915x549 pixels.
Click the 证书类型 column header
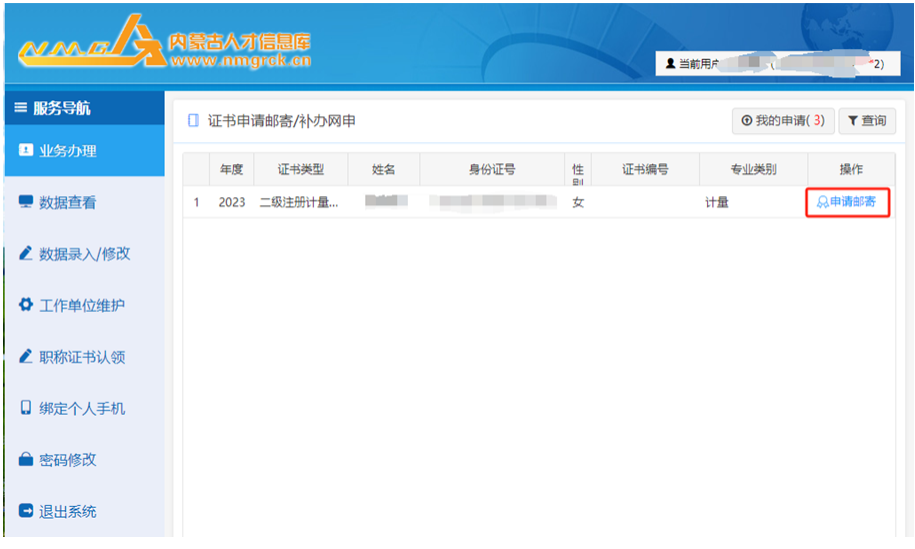pos(300,170)
